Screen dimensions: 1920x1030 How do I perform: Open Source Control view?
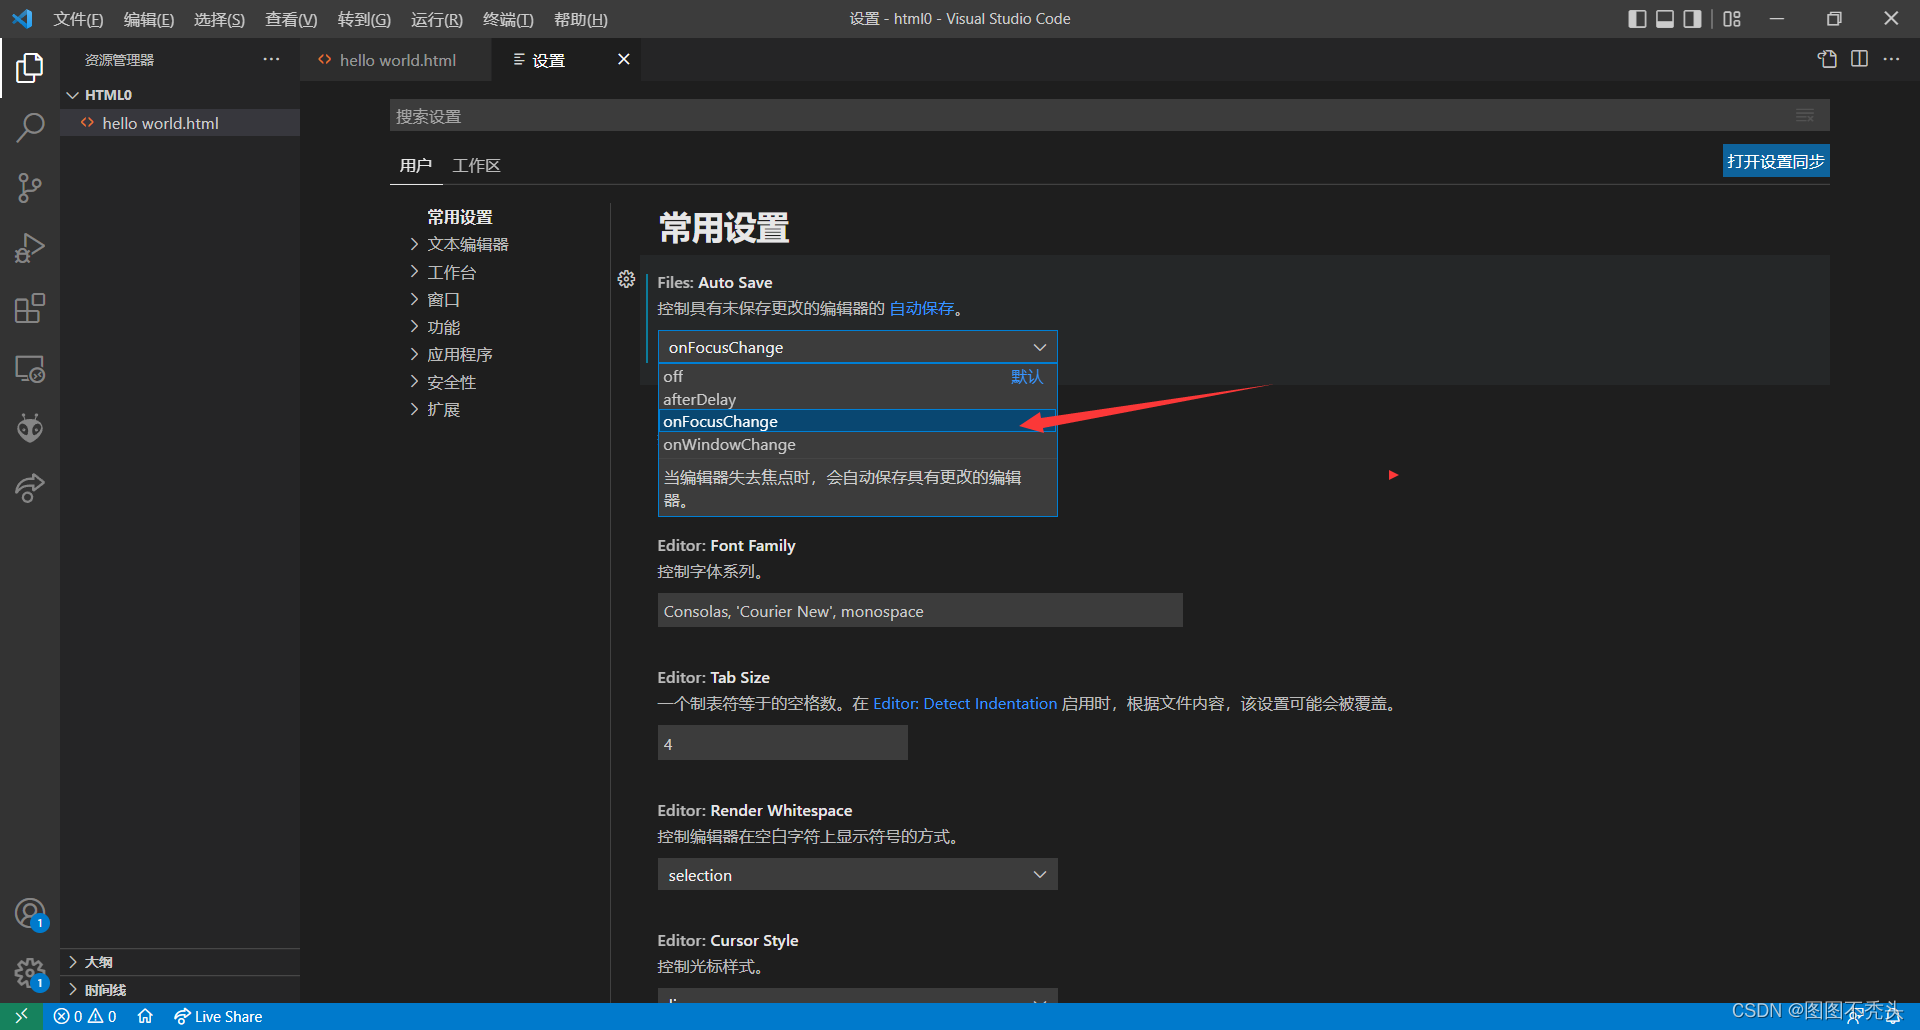click(x=30, y=188)
